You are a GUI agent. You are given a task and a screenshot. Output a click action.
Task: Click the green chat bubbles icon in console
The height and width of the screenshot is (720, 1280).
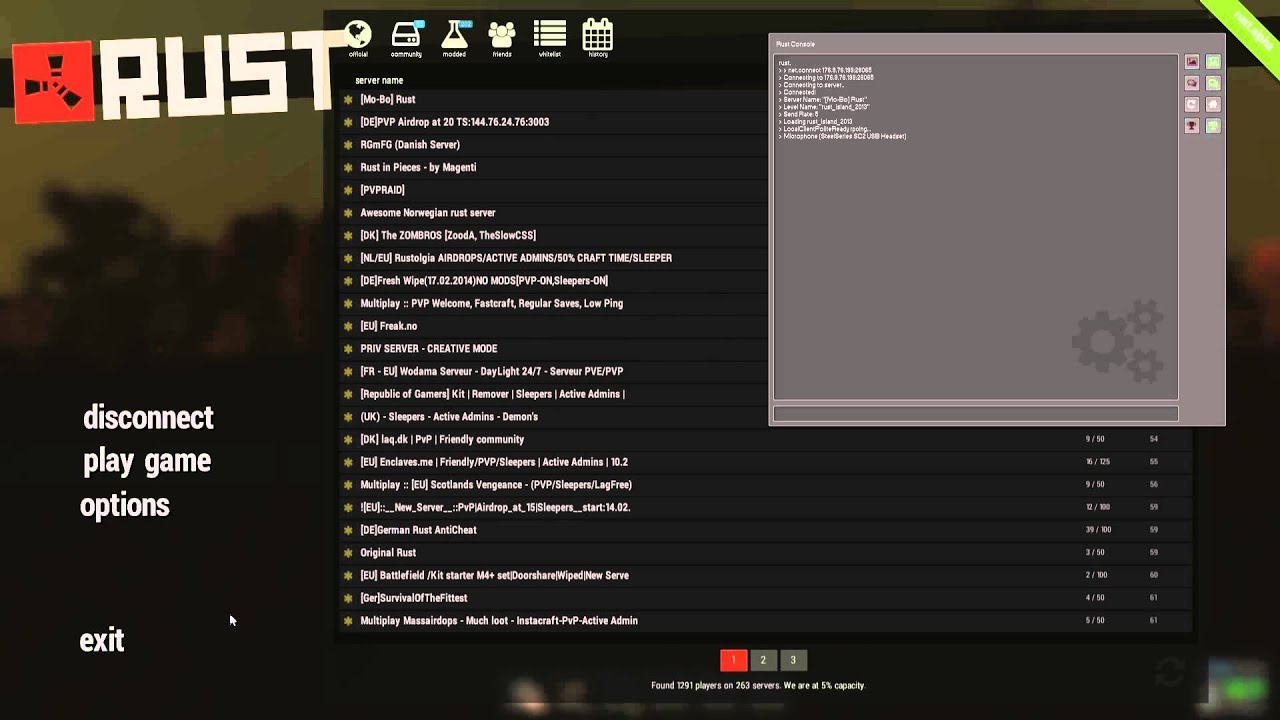[x=1213, y=84]
